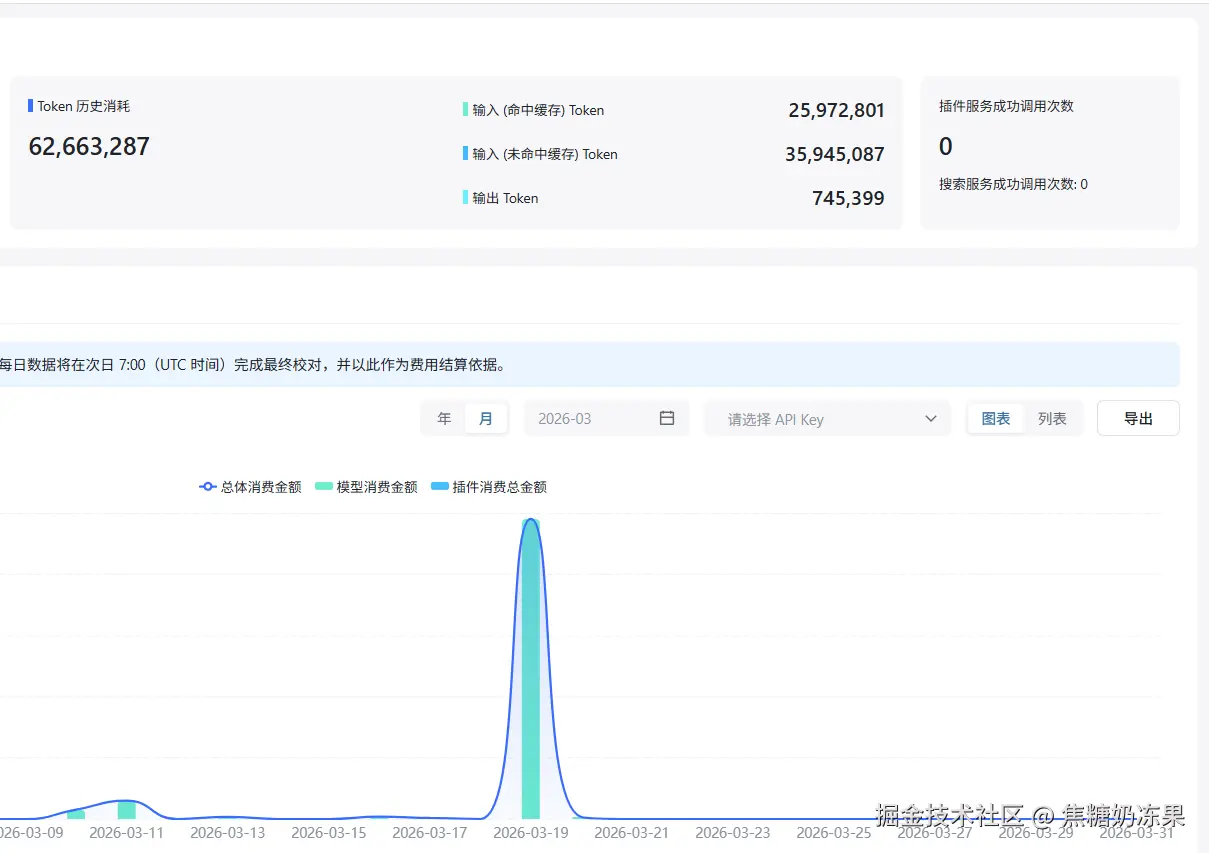The width and height of the screenshot is (1209, 853).
Task: Select the 图表 view tab
Action: tap(996, 418)
